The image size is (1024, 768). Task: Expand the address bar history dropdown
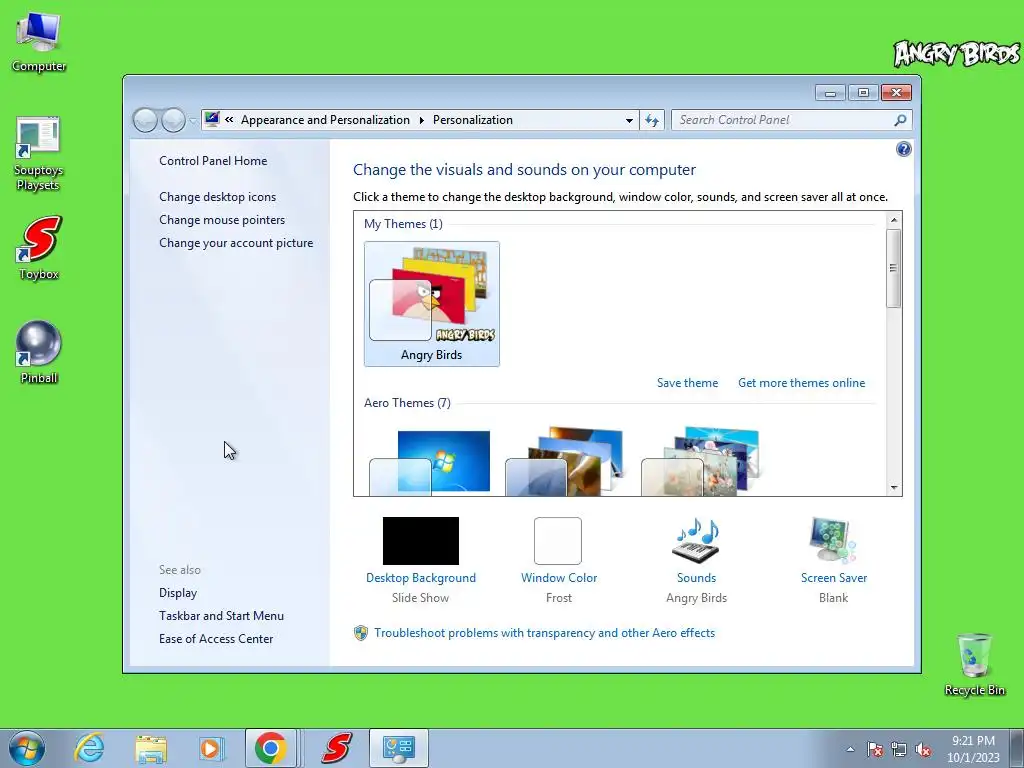629,121
